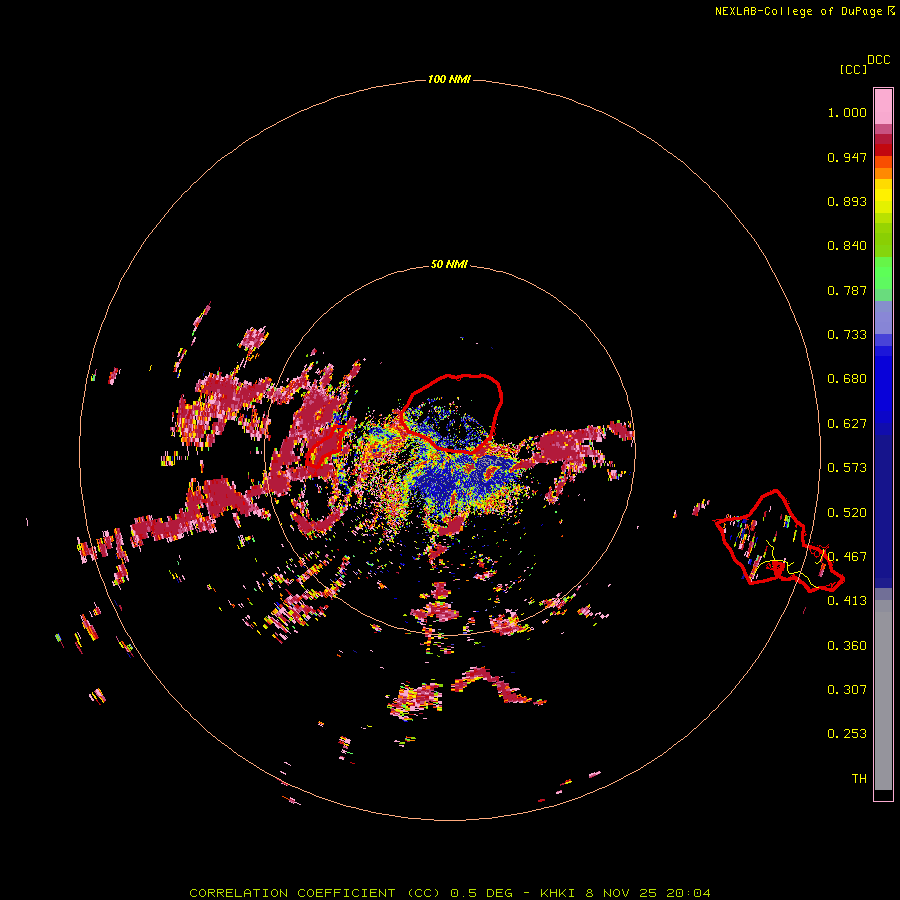Click the DCC label above the color bar
The width and height of the screenshot is (900, 900).
878,60
